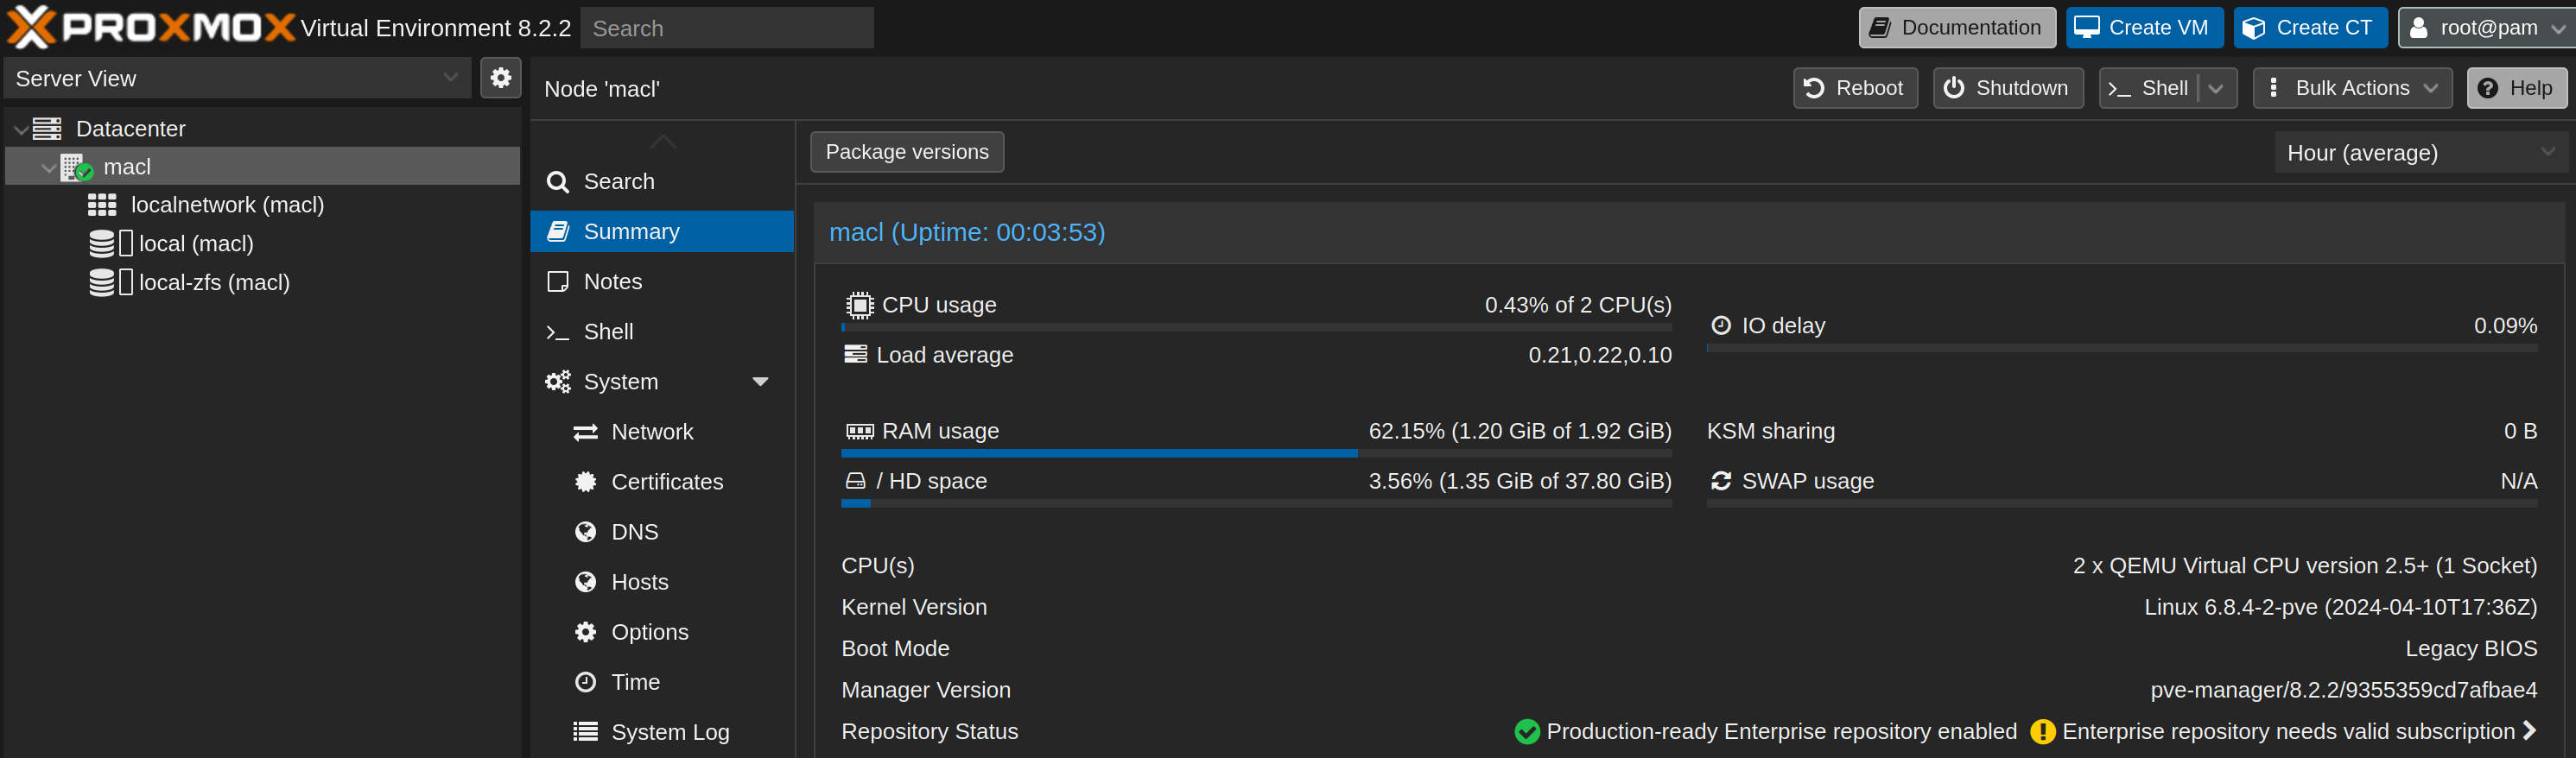Click the Notes sticky-note icon
2576x758 pixels.
click(x=558, y=282)
